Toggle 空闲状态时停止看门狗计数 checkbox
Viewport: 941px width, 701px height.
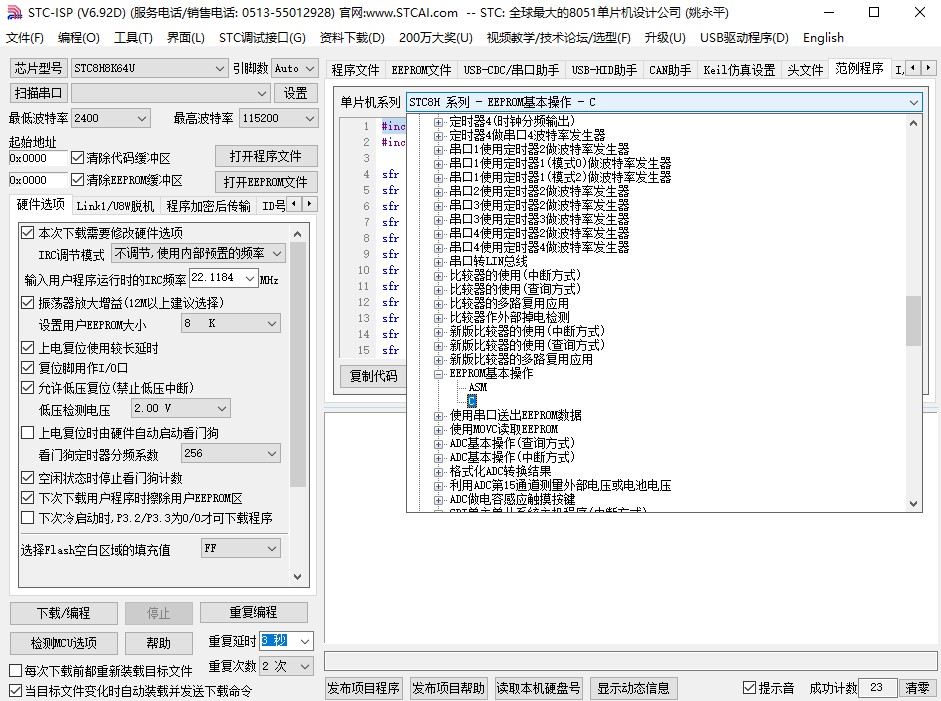pyautogui.click(x=28, y=478)
